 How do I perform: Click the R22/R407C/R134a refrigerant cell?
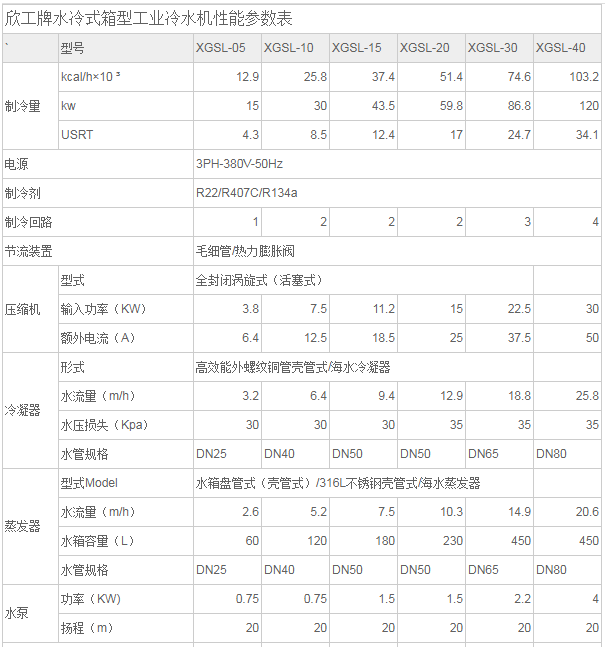coord(247,193)
